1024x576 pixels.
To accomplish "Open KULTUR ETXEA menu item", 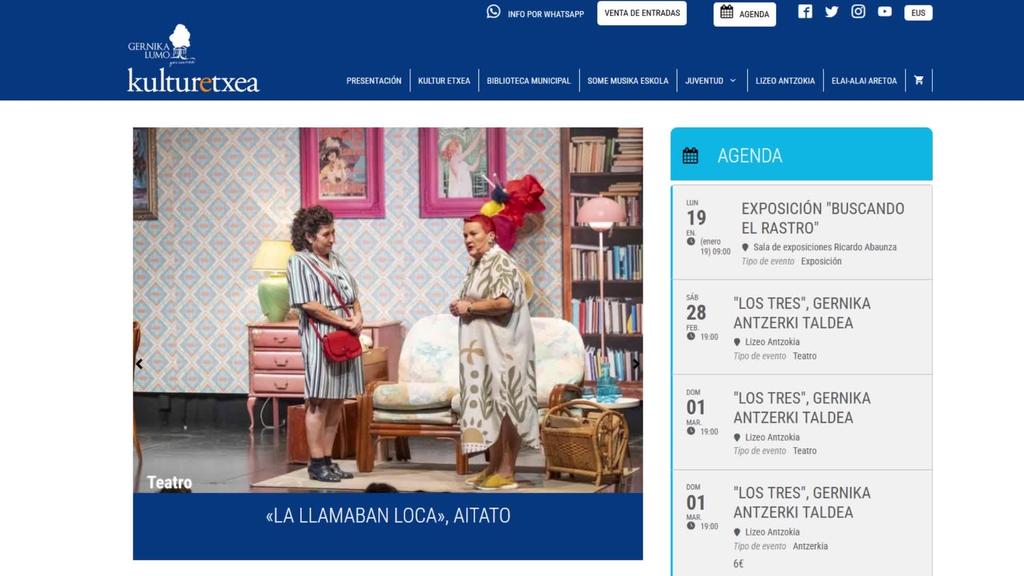I will point(444,81).
